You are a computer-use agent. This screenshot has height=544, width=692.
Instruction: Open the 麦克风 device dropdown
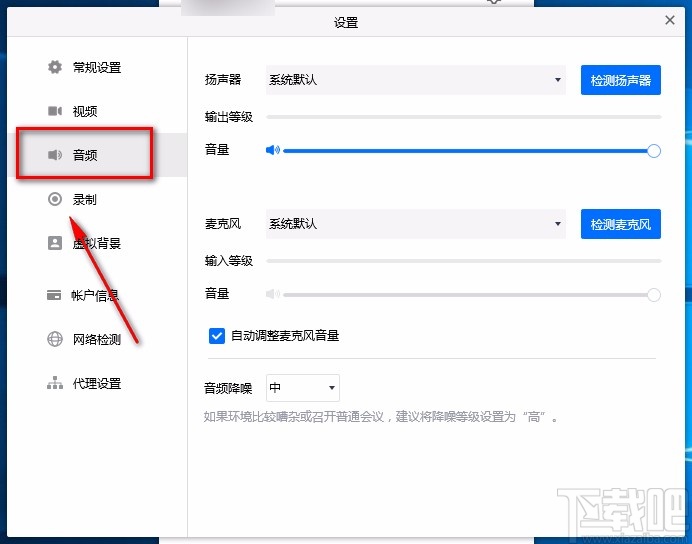click(x=416, y=224)
